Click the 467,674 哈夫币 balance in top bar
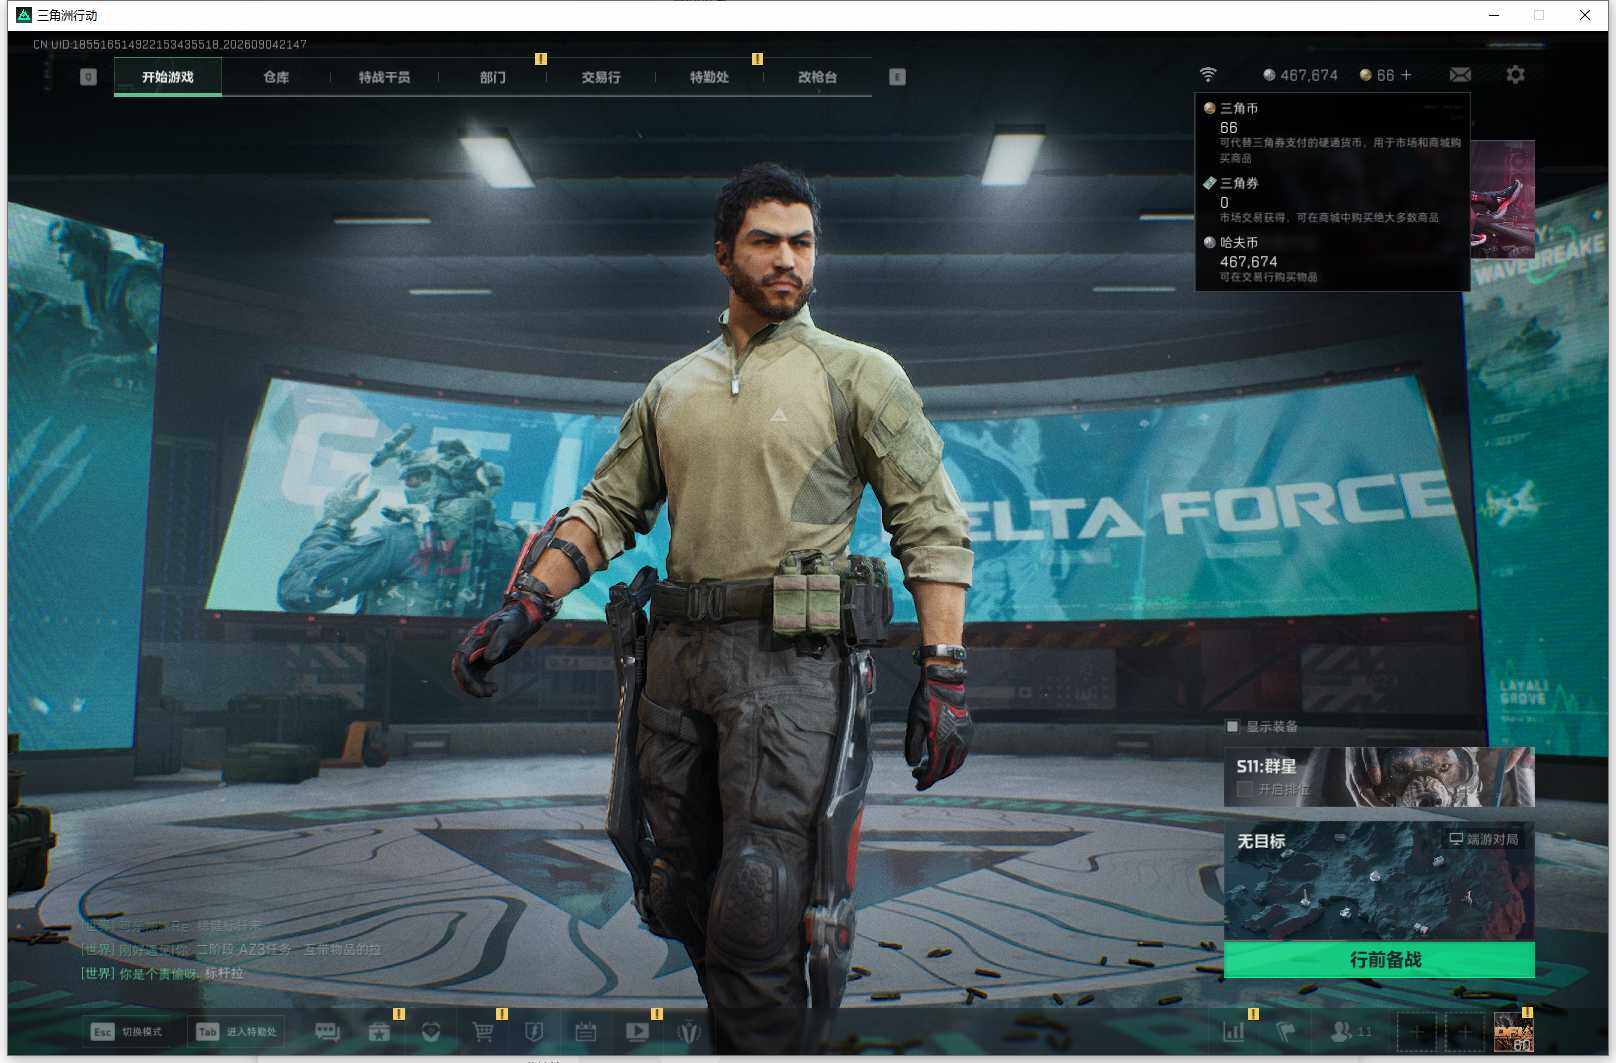 (x=1300, y=75)
